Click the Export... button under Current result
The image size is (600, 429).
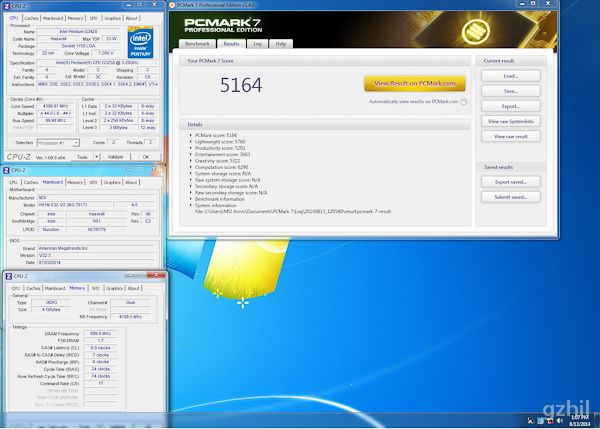coord(511,106)
